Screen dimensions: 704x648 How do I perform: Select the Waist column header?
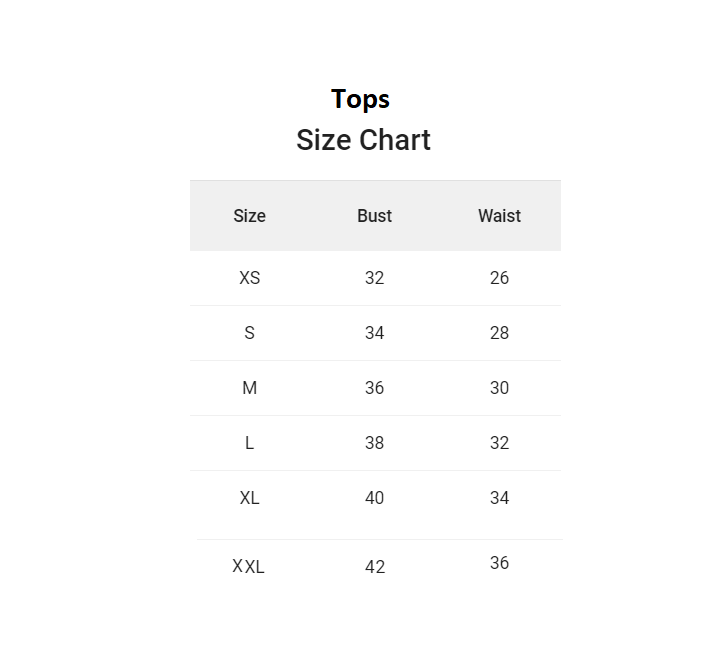point(499,216)
